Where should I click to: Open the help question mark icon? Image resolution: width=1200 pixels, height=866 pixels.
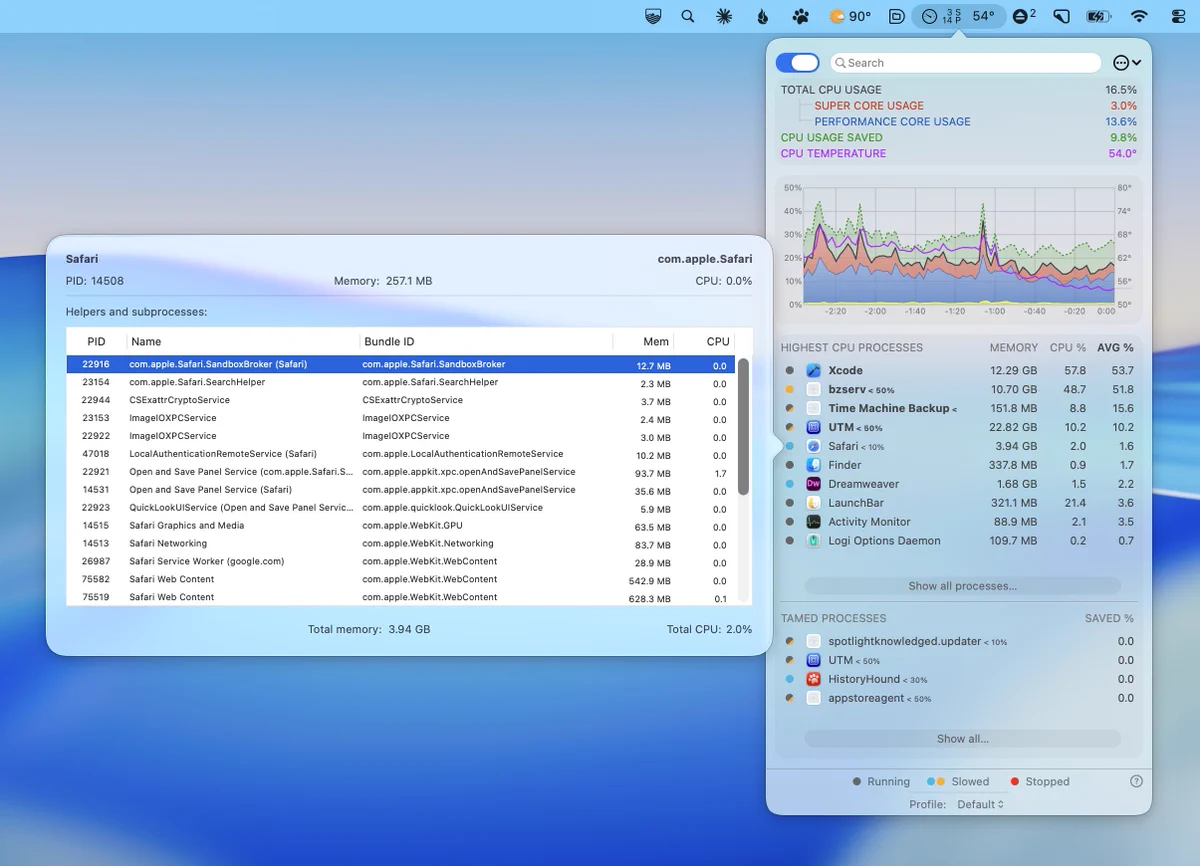pos(1136,781)
